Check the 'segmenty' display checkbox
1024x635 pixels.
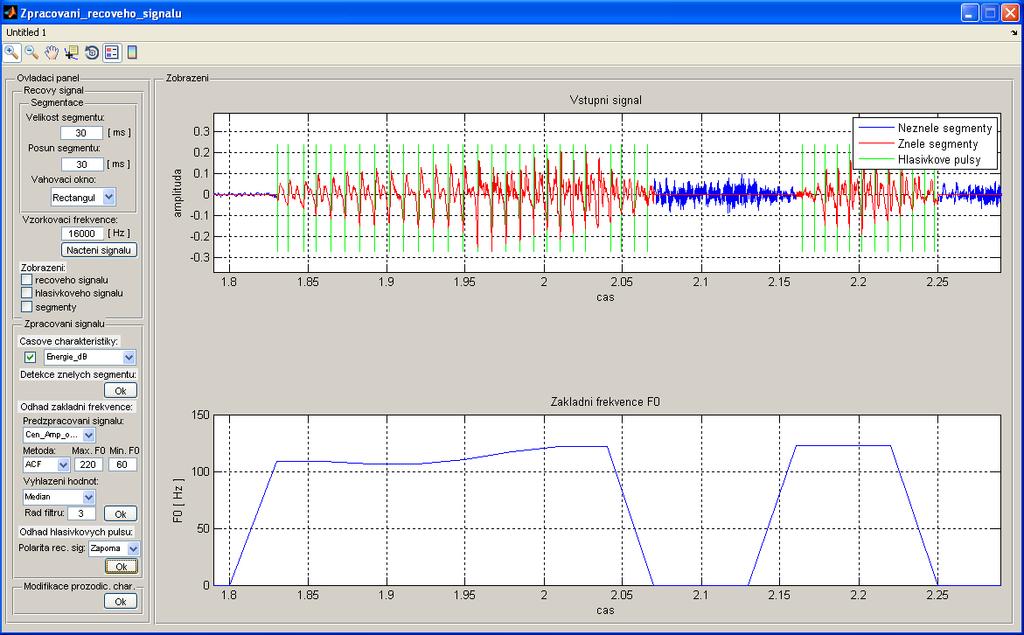27,306
